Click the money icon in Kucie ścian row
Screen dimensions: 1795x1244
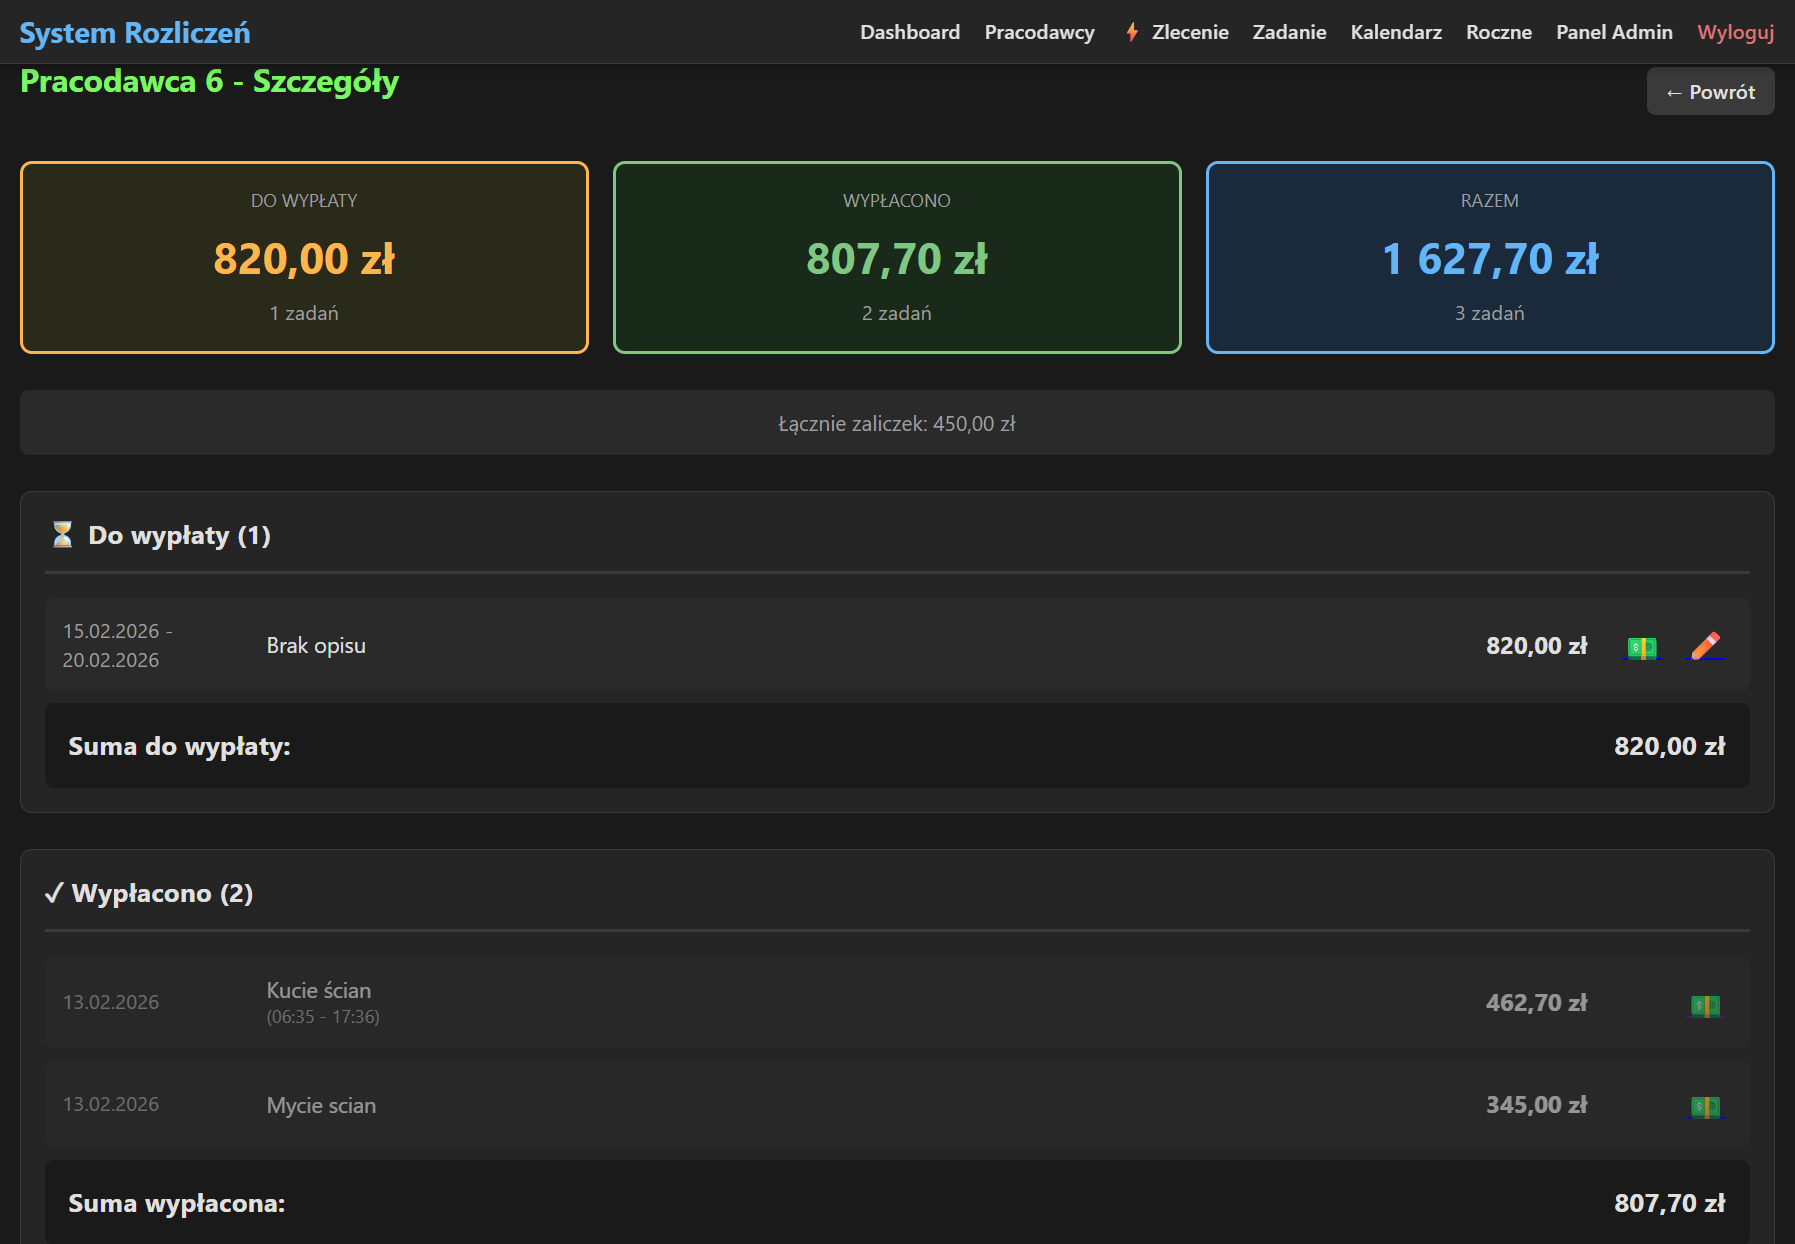1704,1004
